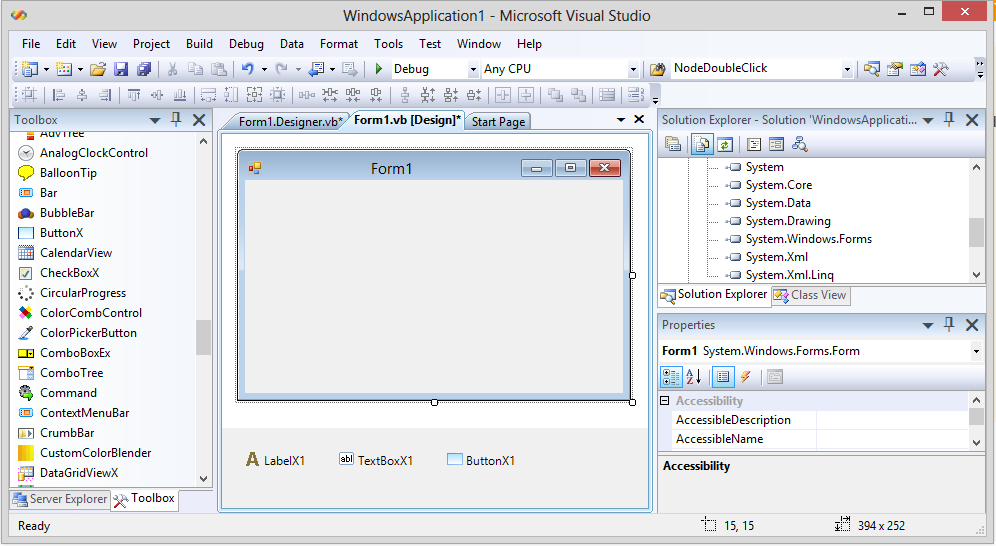Collapse the Accessibility category
Screen dimensions: 996x546
[x=665, y=401]
